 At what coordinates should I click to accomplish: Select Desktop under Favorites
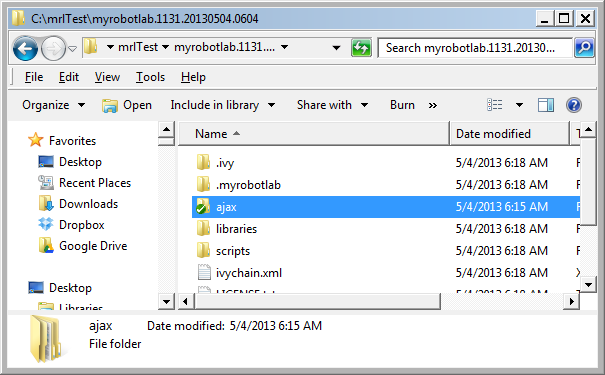coord(80,162)
